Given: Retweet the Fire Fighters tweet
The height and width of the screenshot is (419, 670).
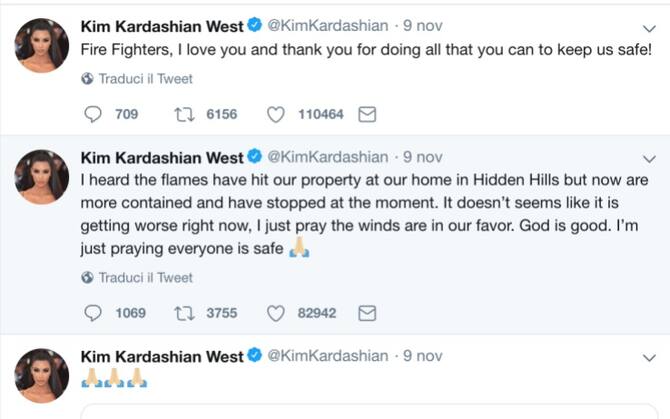Looking at the screenshot, I should (184, 114).
